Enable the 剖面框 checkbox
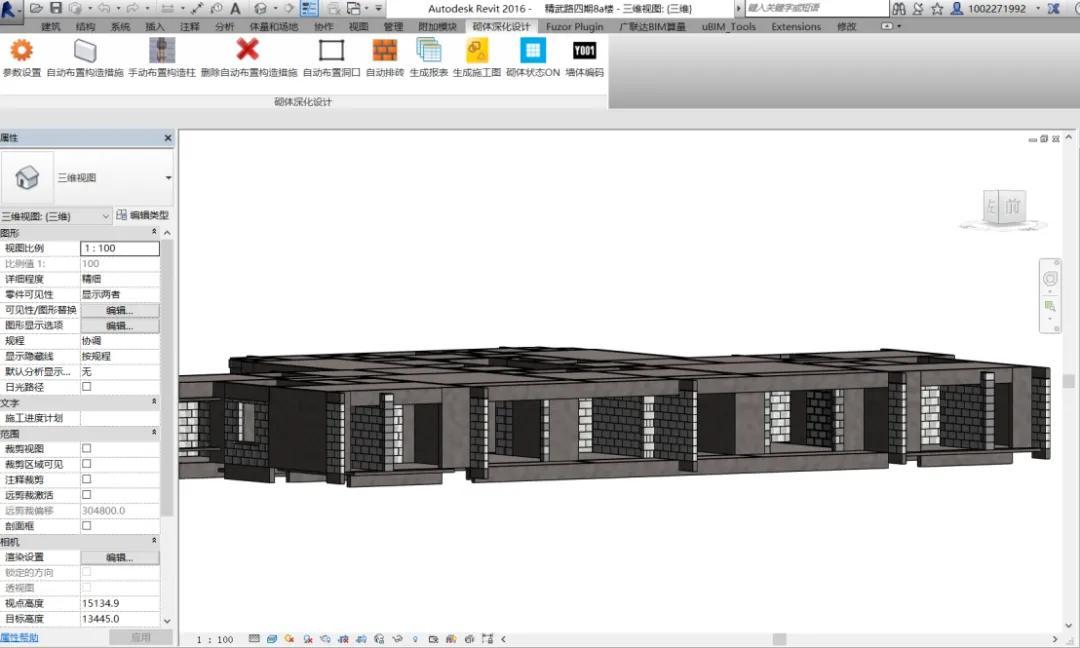Screen dimensions: 1080x648 pyautogui.click(x=87, y=525)
